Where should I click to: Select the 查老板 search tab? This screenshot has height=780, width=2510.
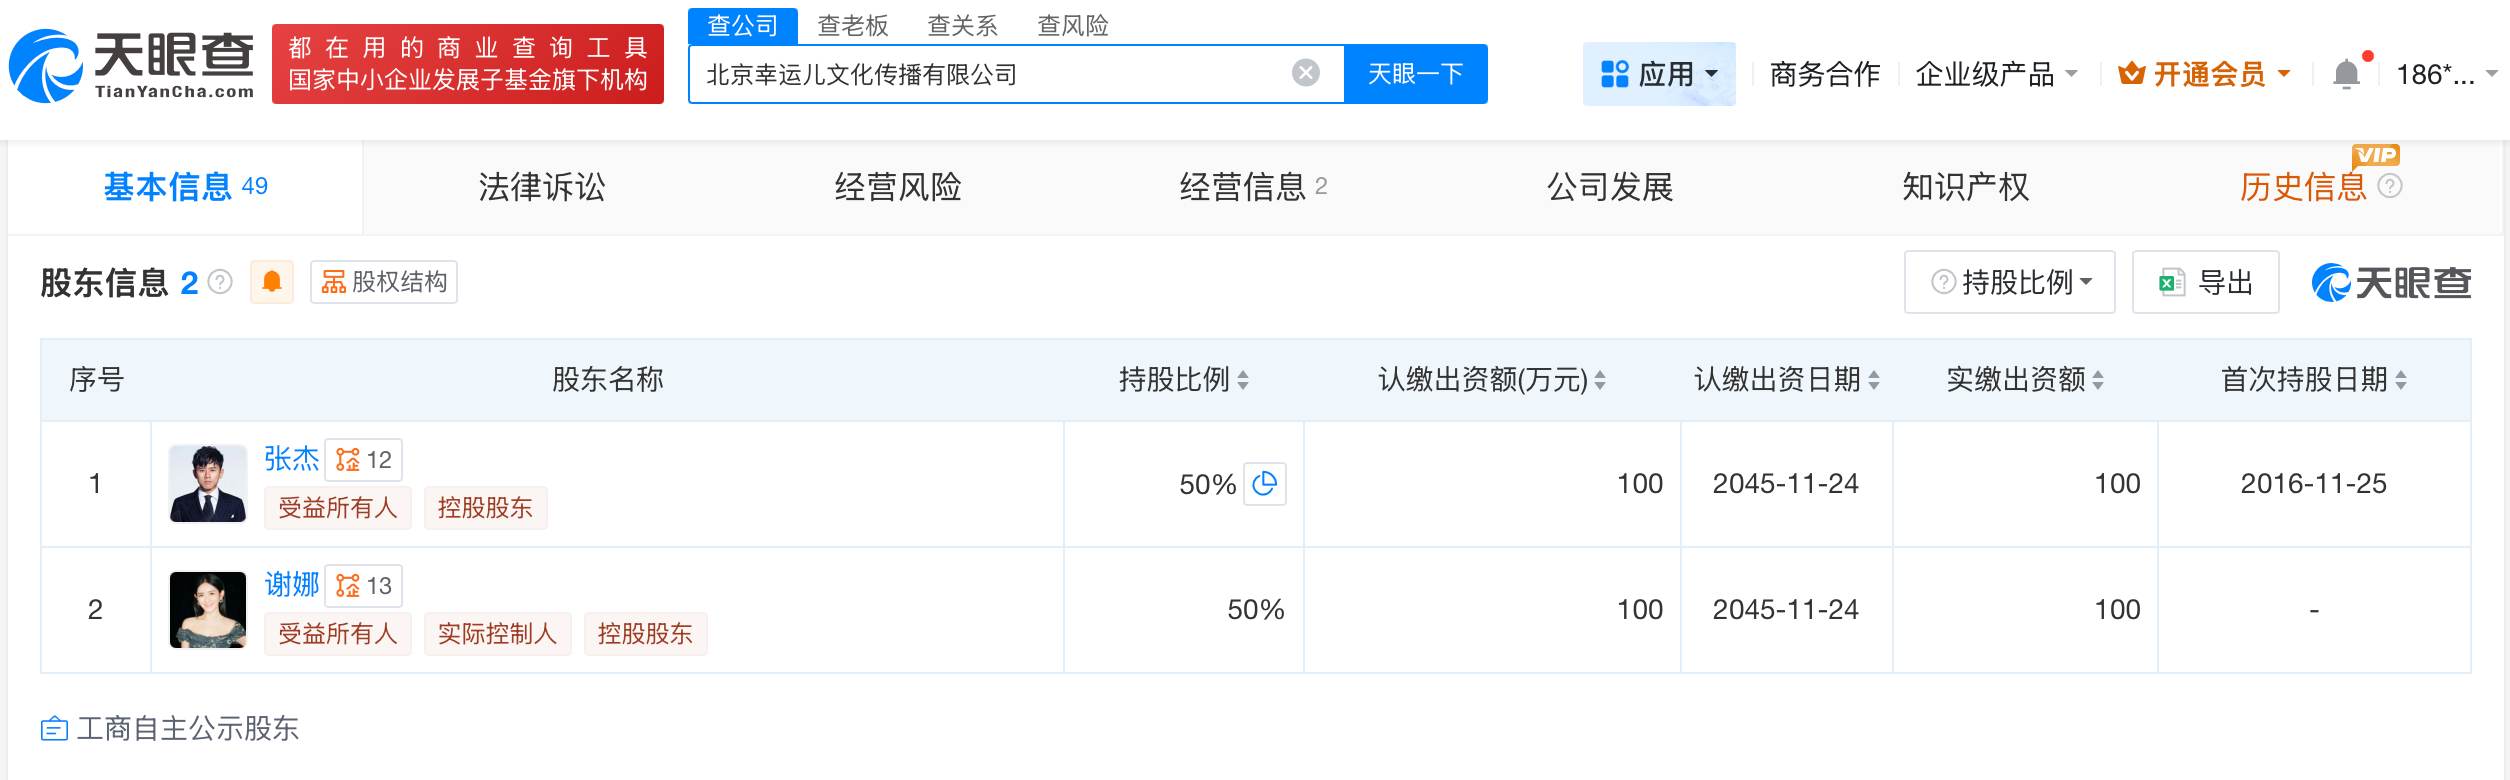[x=852, y=25]
